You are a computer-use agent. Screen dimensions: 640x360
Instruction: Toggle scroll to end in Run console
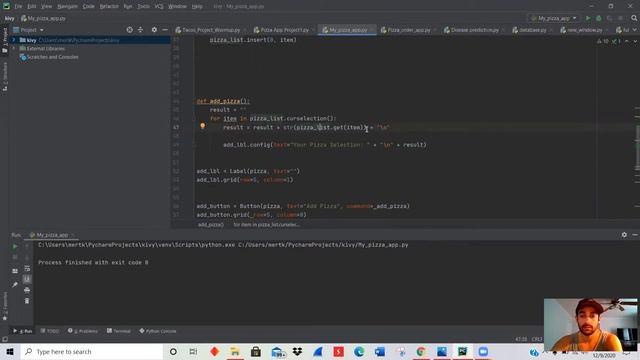coord(27,279)
